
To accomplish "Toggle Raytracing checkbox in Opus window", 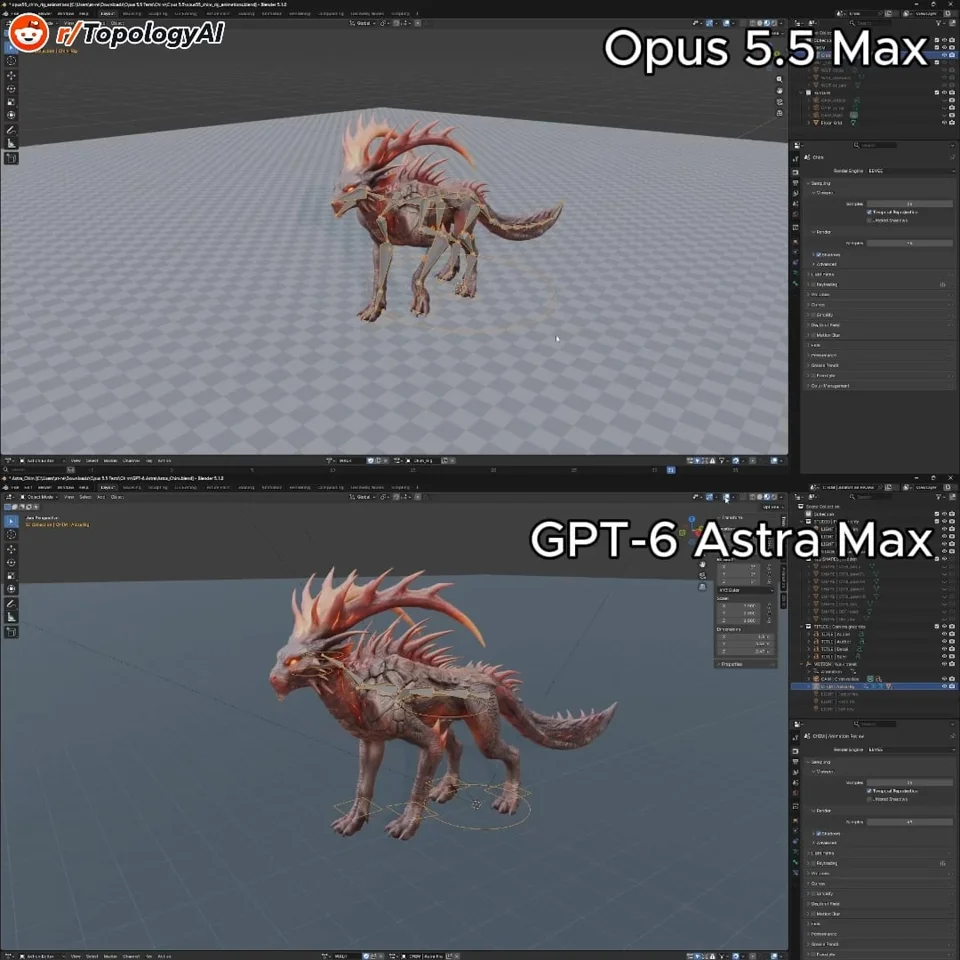I will click(x=814, y=284).
